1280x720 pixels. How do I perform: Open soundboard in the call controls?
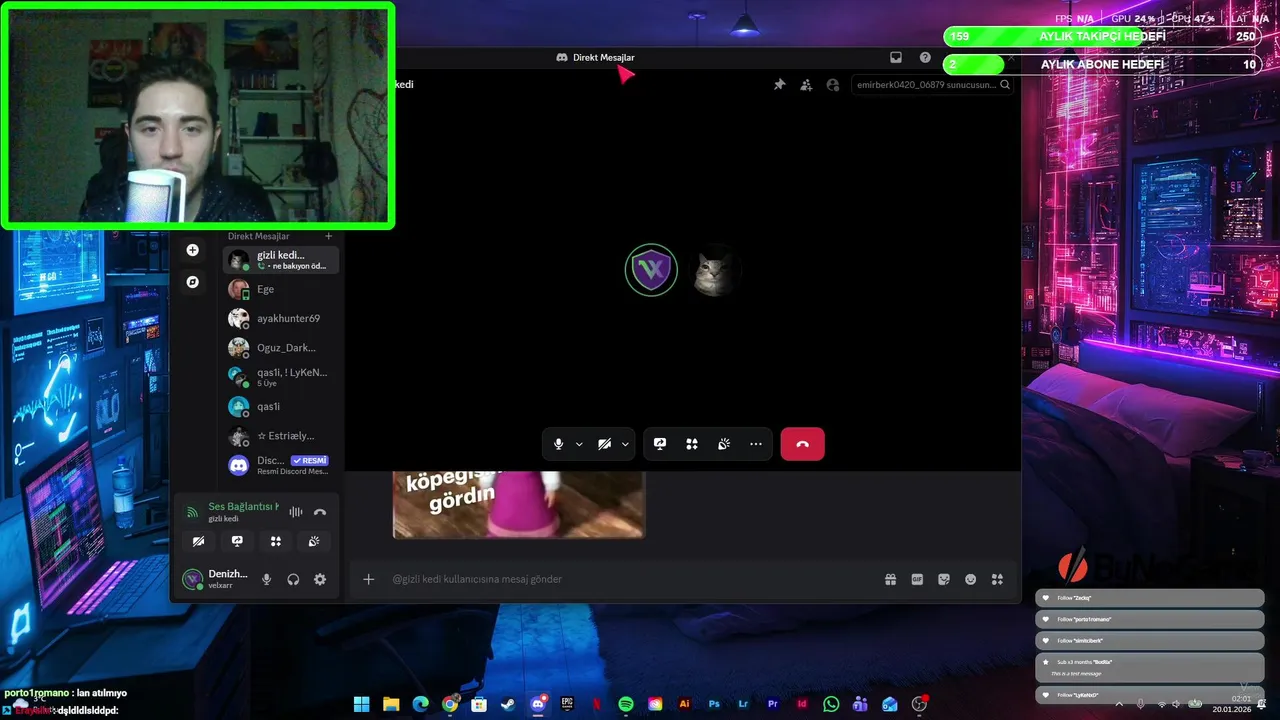(x=724, y=444)
